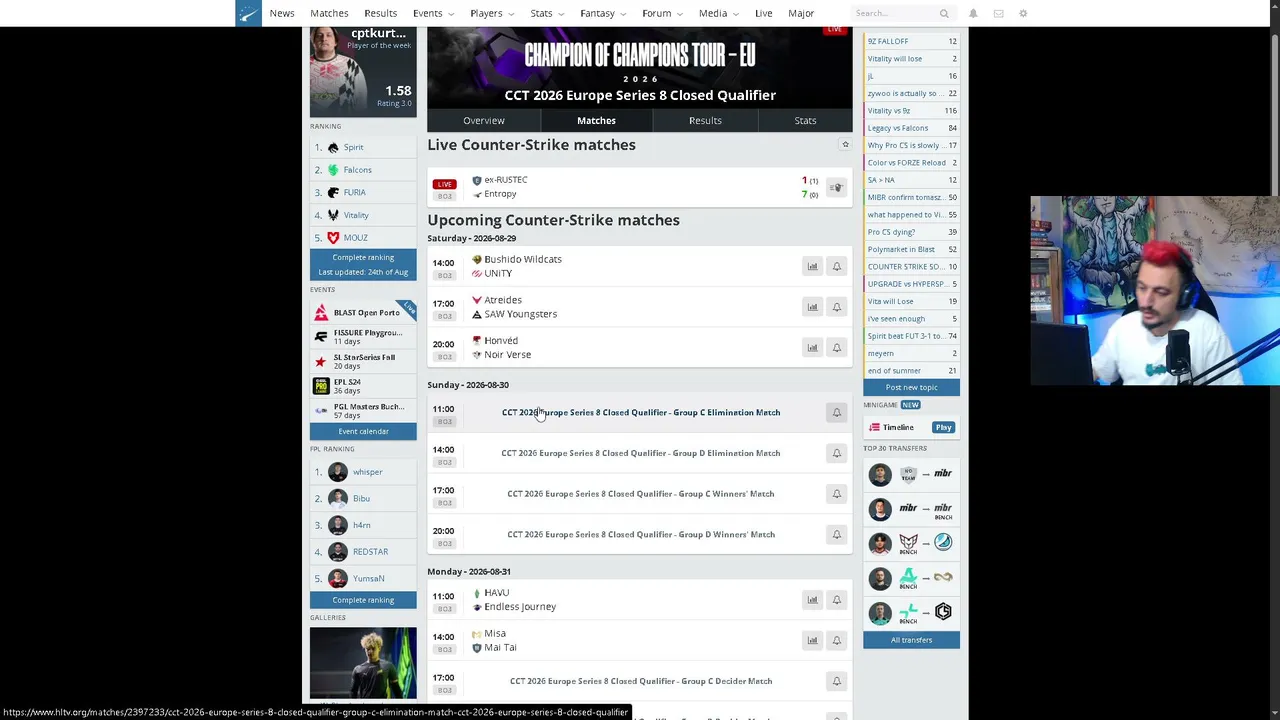This screenshot has height=720, width=1280.
Task: Open match stats for Honvéd vs Noir Verse
Action: pos(812,348)
